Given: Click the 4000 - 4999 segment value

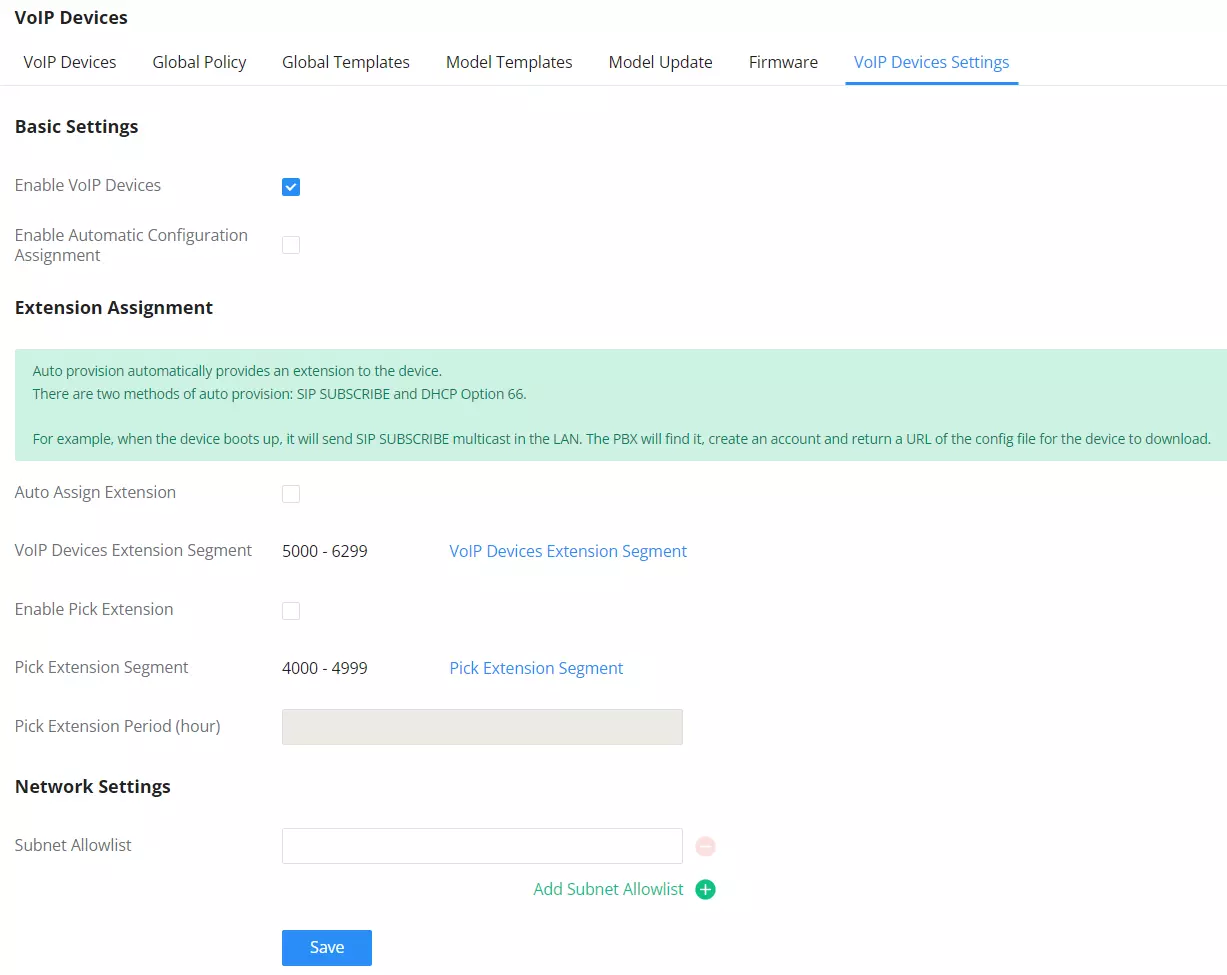Looking at the screenshot, I should (325, 668).
